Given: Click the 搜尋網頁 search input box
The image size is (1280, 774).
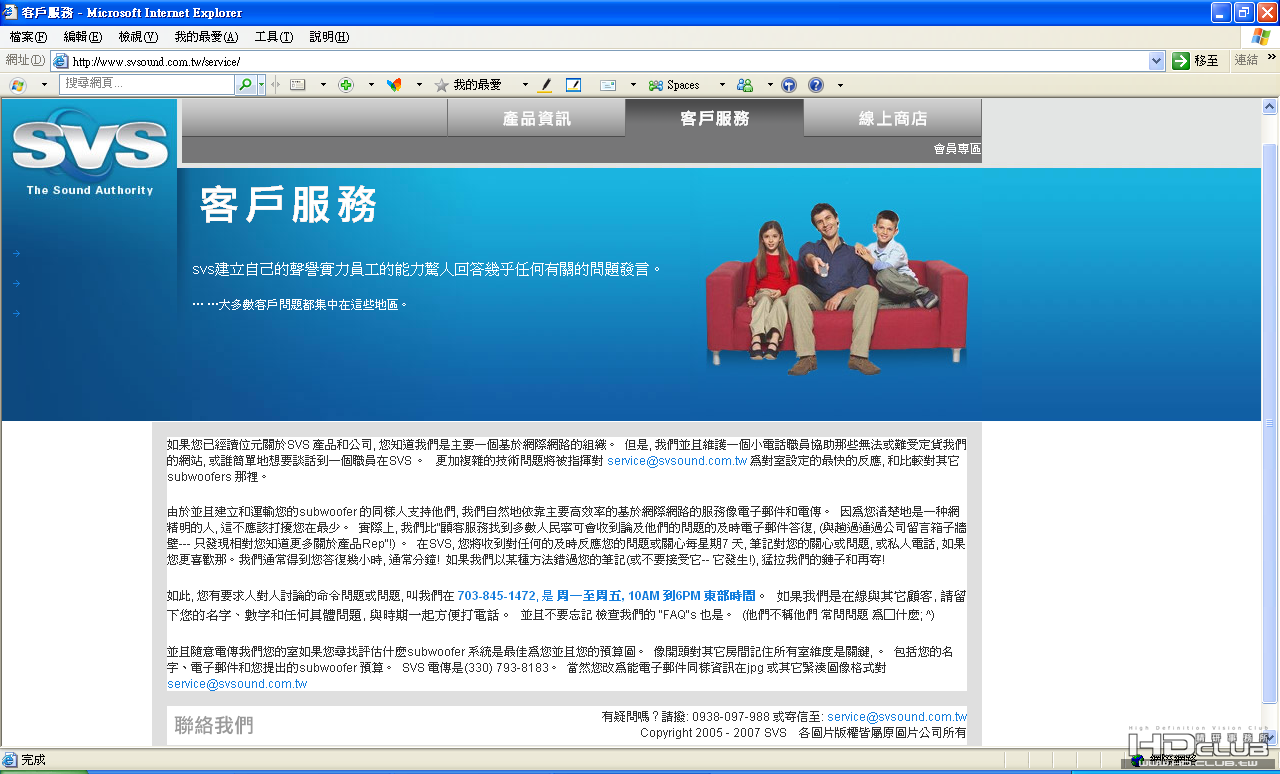Looking at the screenshot, I should pyautogui.click(x=148, y=85).
